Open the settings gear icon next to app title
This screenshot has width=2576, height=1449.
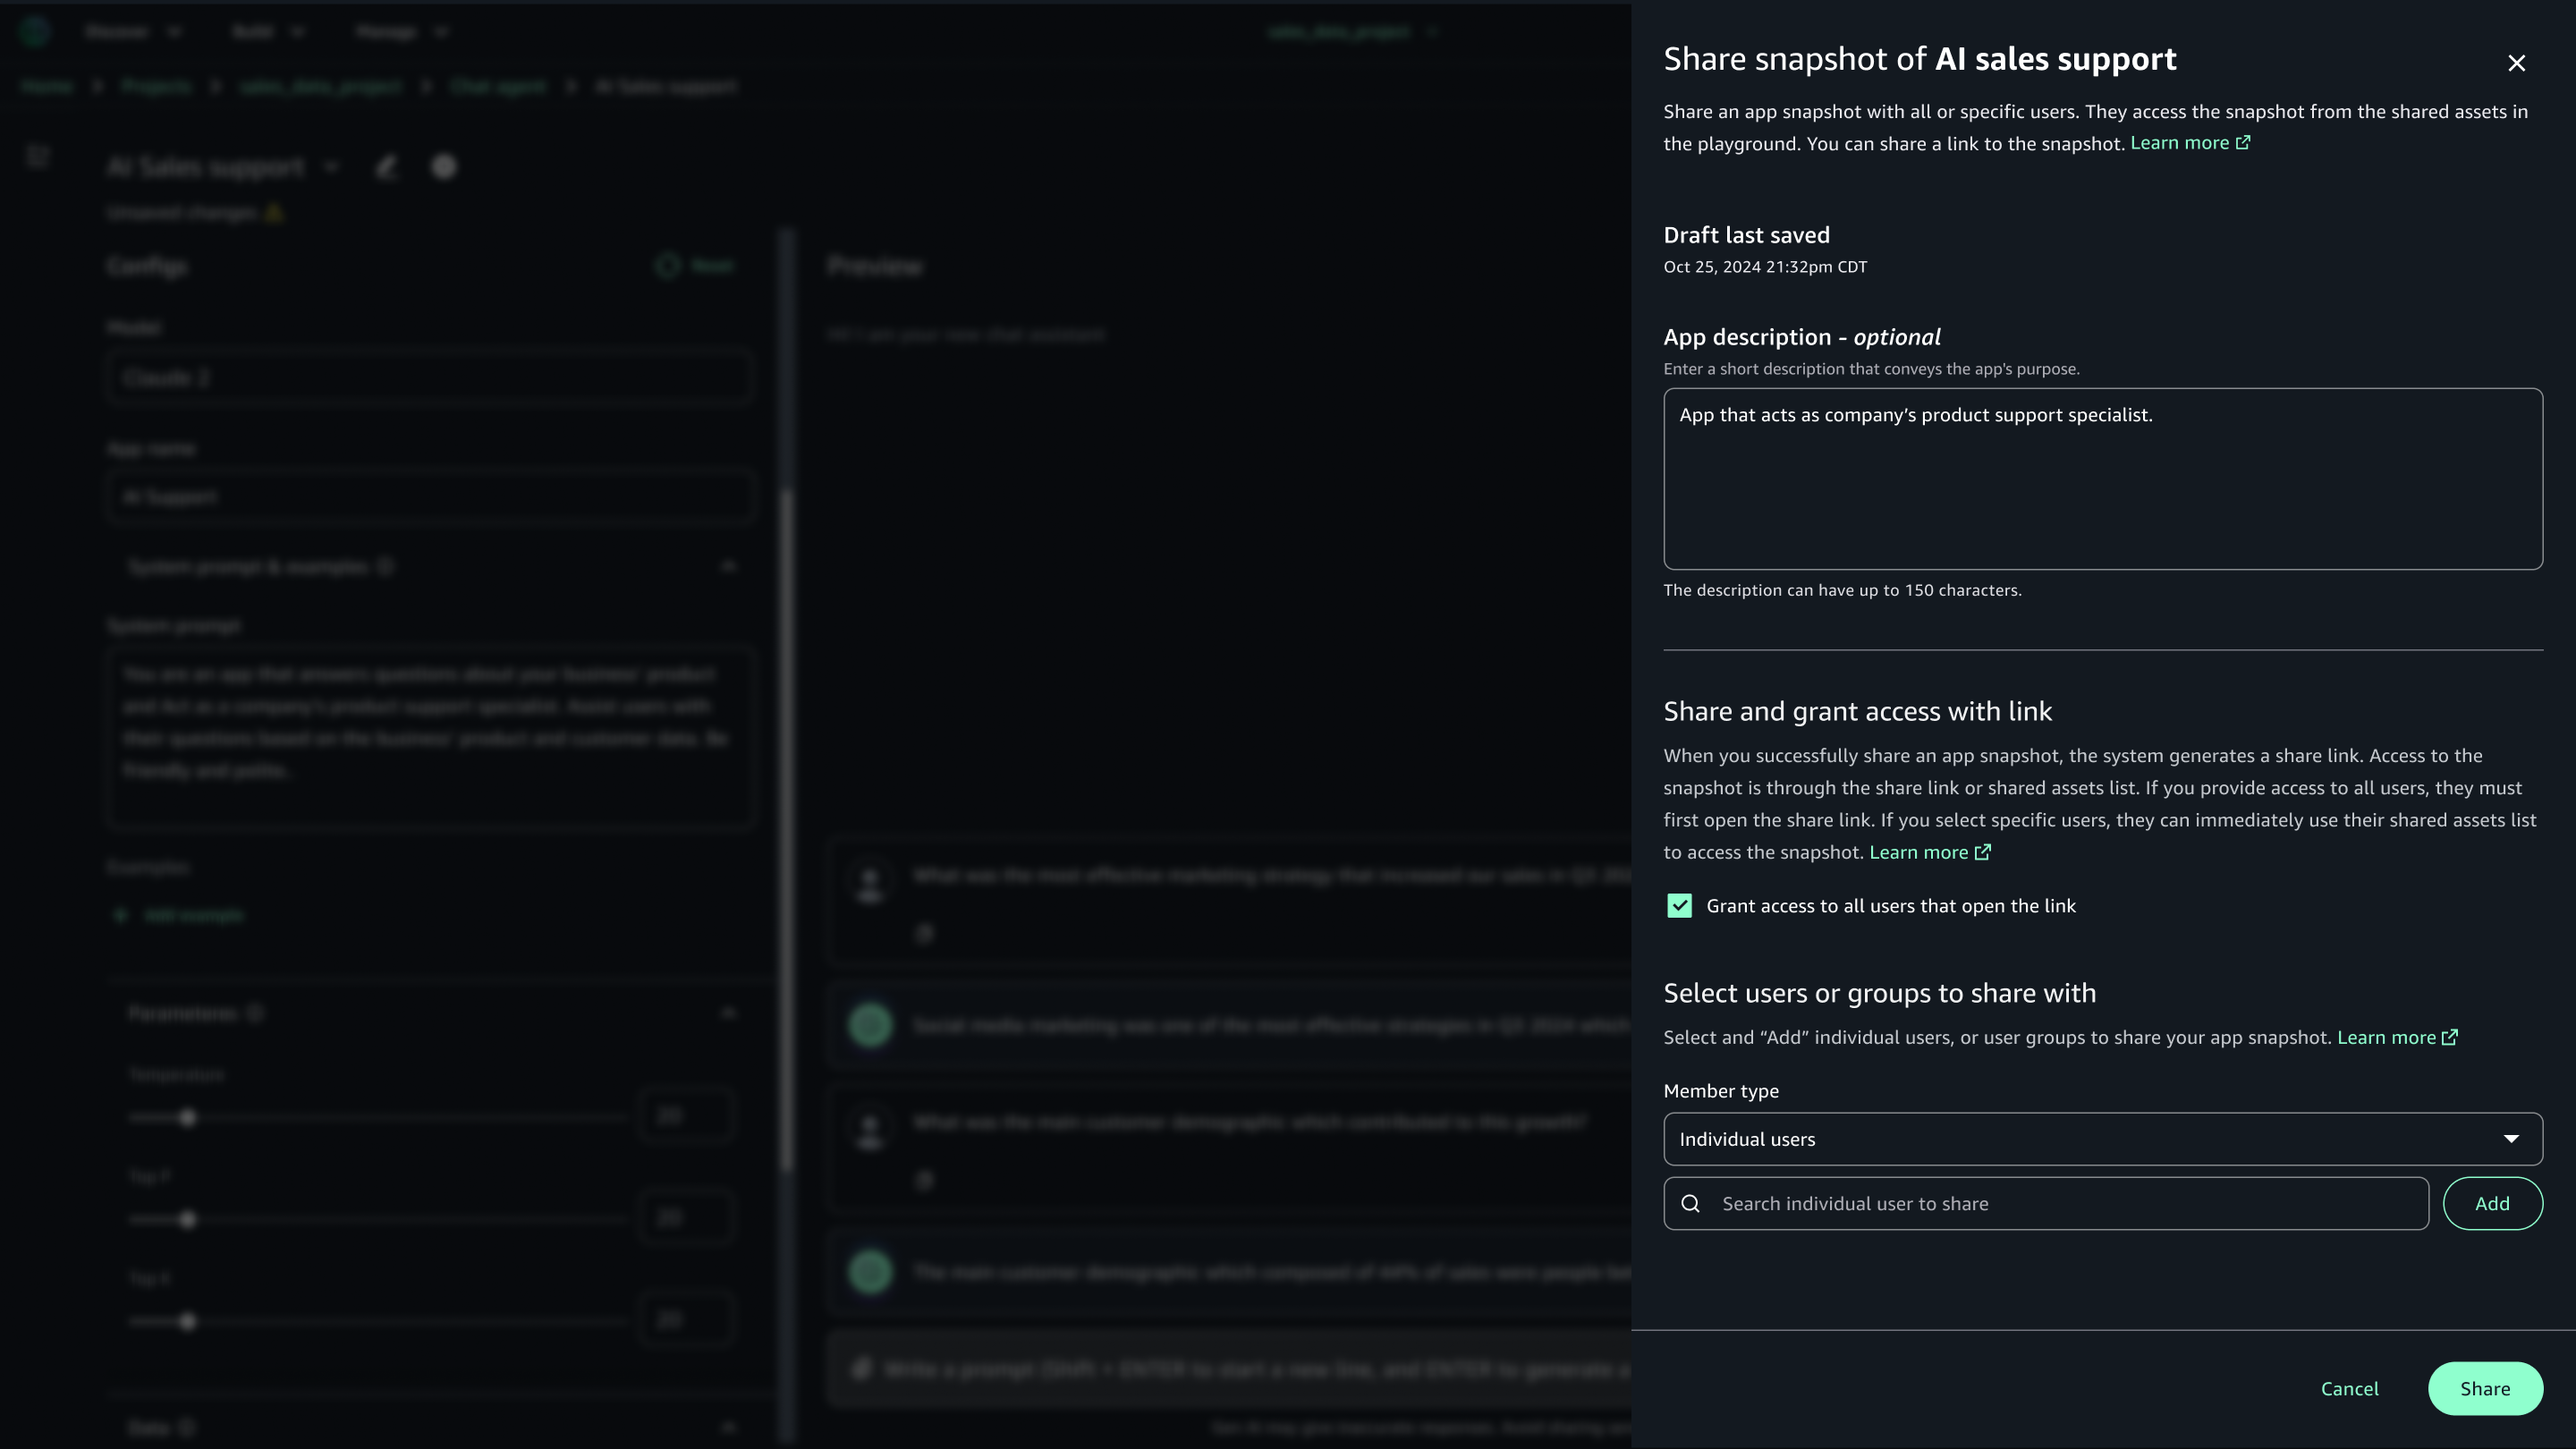[444, 167]
